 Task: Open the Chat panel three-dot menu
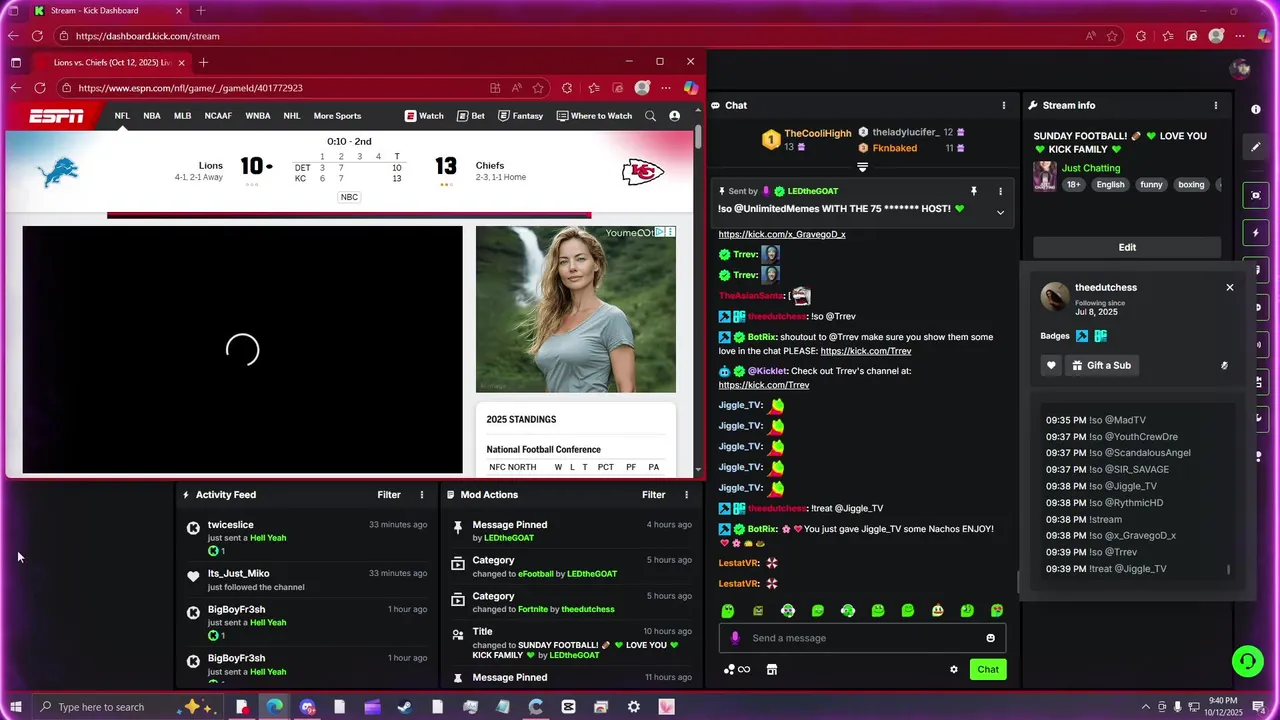coord(1004,105)
